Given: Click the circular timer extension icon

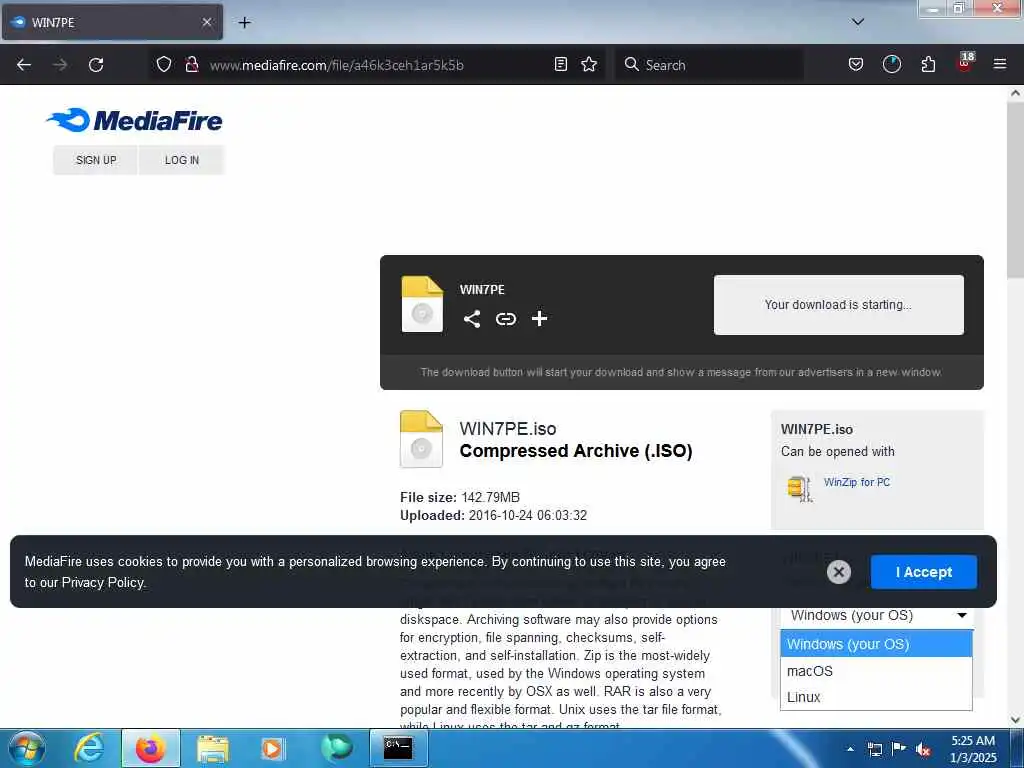Looking at the screenshot, I should (891, 65).
